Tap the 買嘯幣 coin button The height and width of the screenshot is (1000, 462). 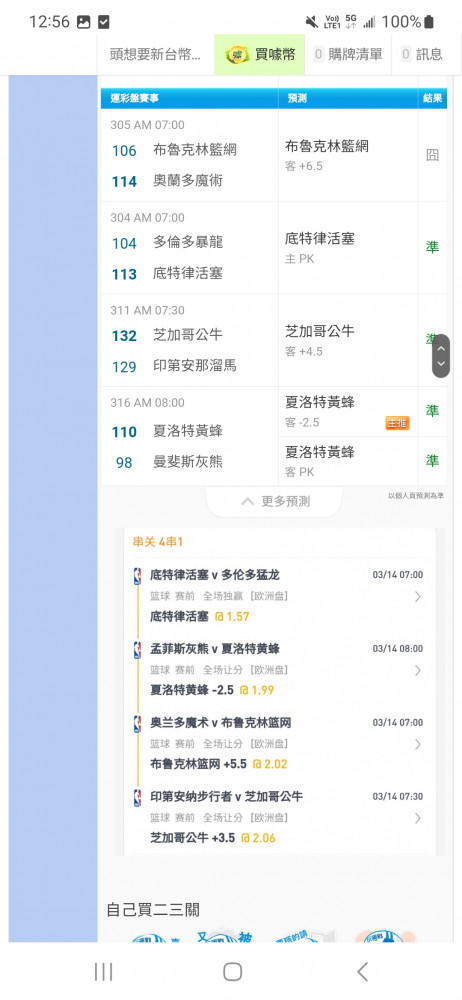point(260,54)
